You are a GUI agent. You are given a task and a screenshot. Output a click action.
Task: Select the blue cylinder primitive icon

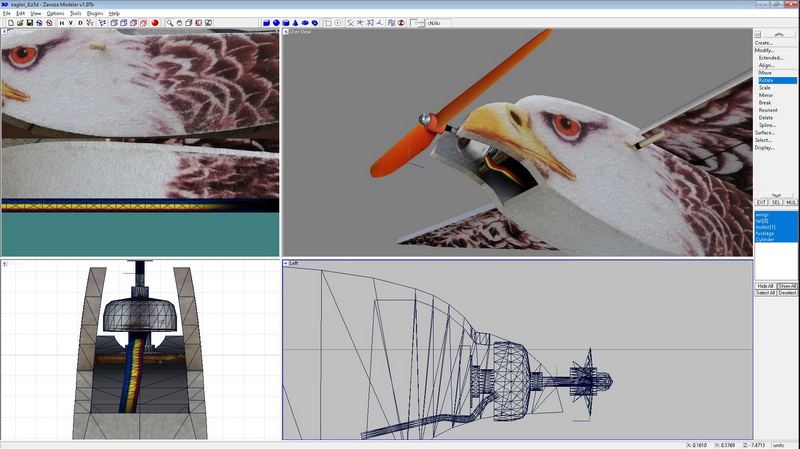coord(286,22)
